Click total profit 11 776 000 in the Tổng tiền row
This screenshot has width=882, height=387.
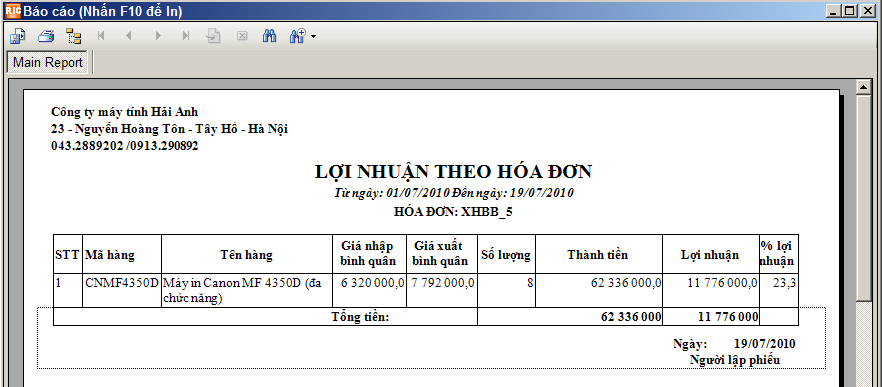pos(728,317)
